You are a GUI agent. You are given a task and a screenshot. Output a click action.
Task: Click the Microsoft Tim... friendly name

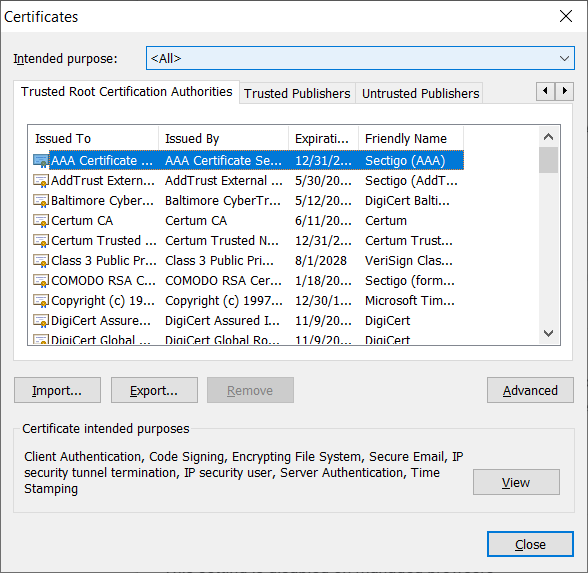[410, 301]
